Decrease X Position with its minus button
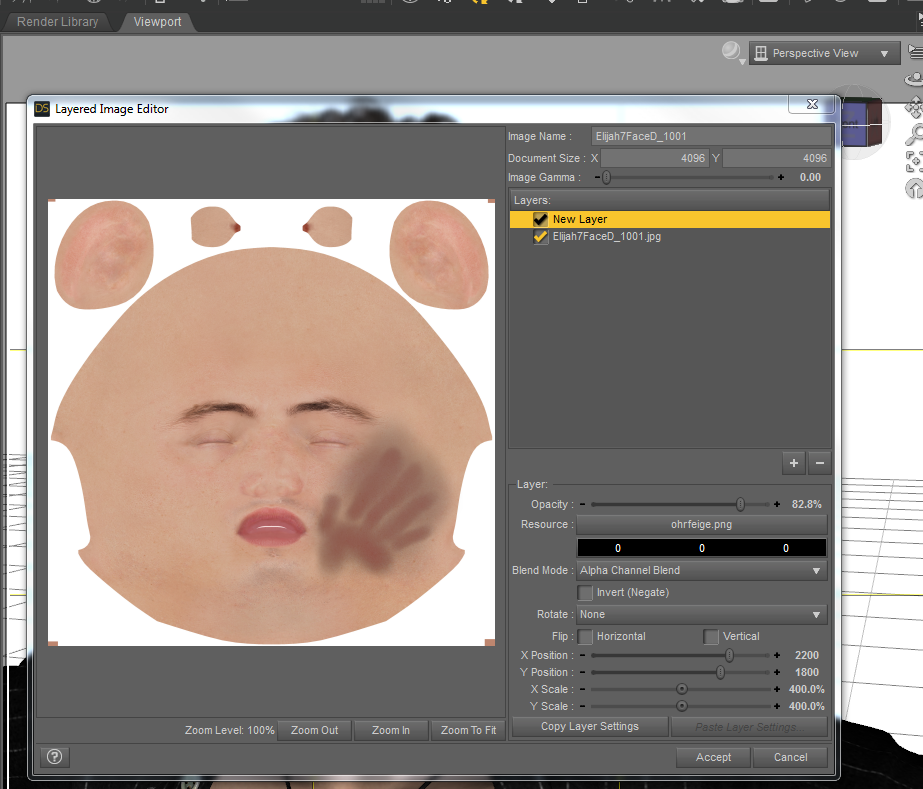Viewport: 923px width, 789px height. coord(583,655)
